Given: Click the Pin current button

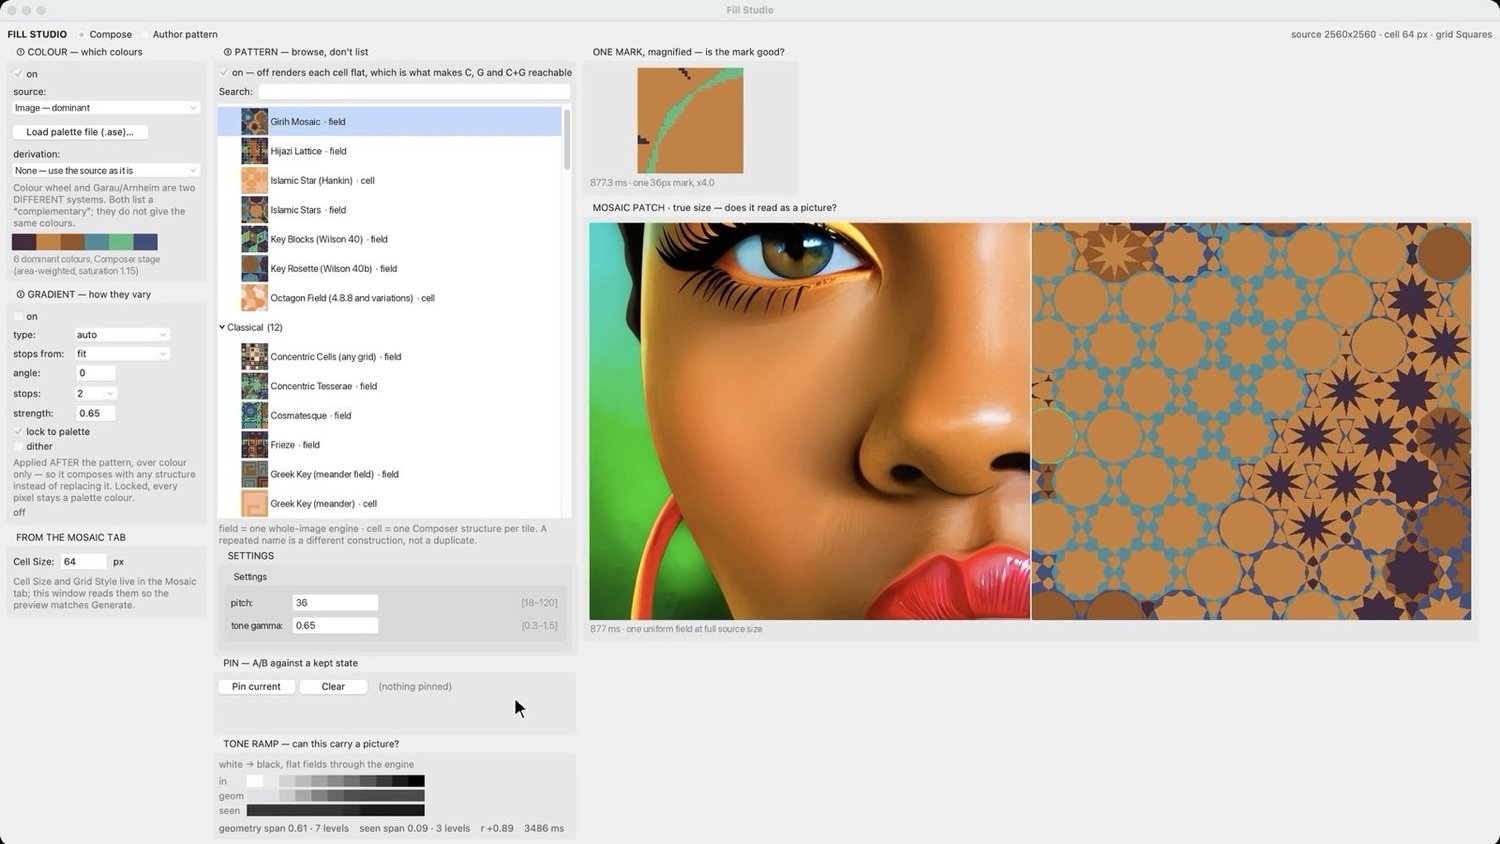Looking at the screenshot, I should tap(256, 687).
